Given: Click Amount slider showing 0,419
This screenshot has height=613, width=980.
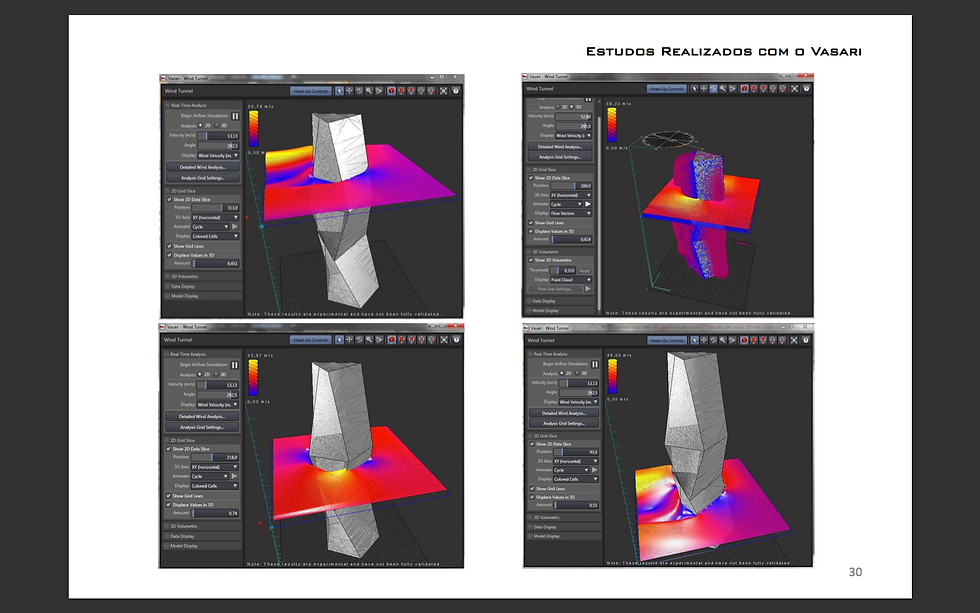Looking at the screenshot, I should coord(571,239).
